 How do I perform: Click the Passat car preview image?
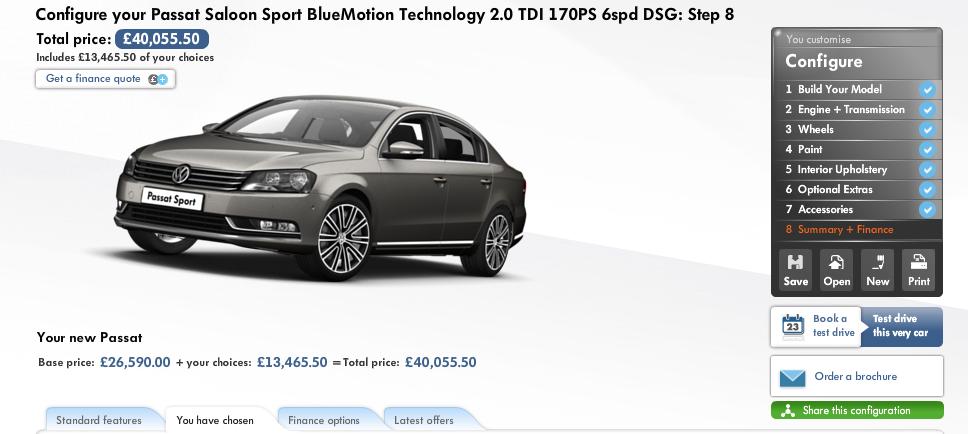320,185
